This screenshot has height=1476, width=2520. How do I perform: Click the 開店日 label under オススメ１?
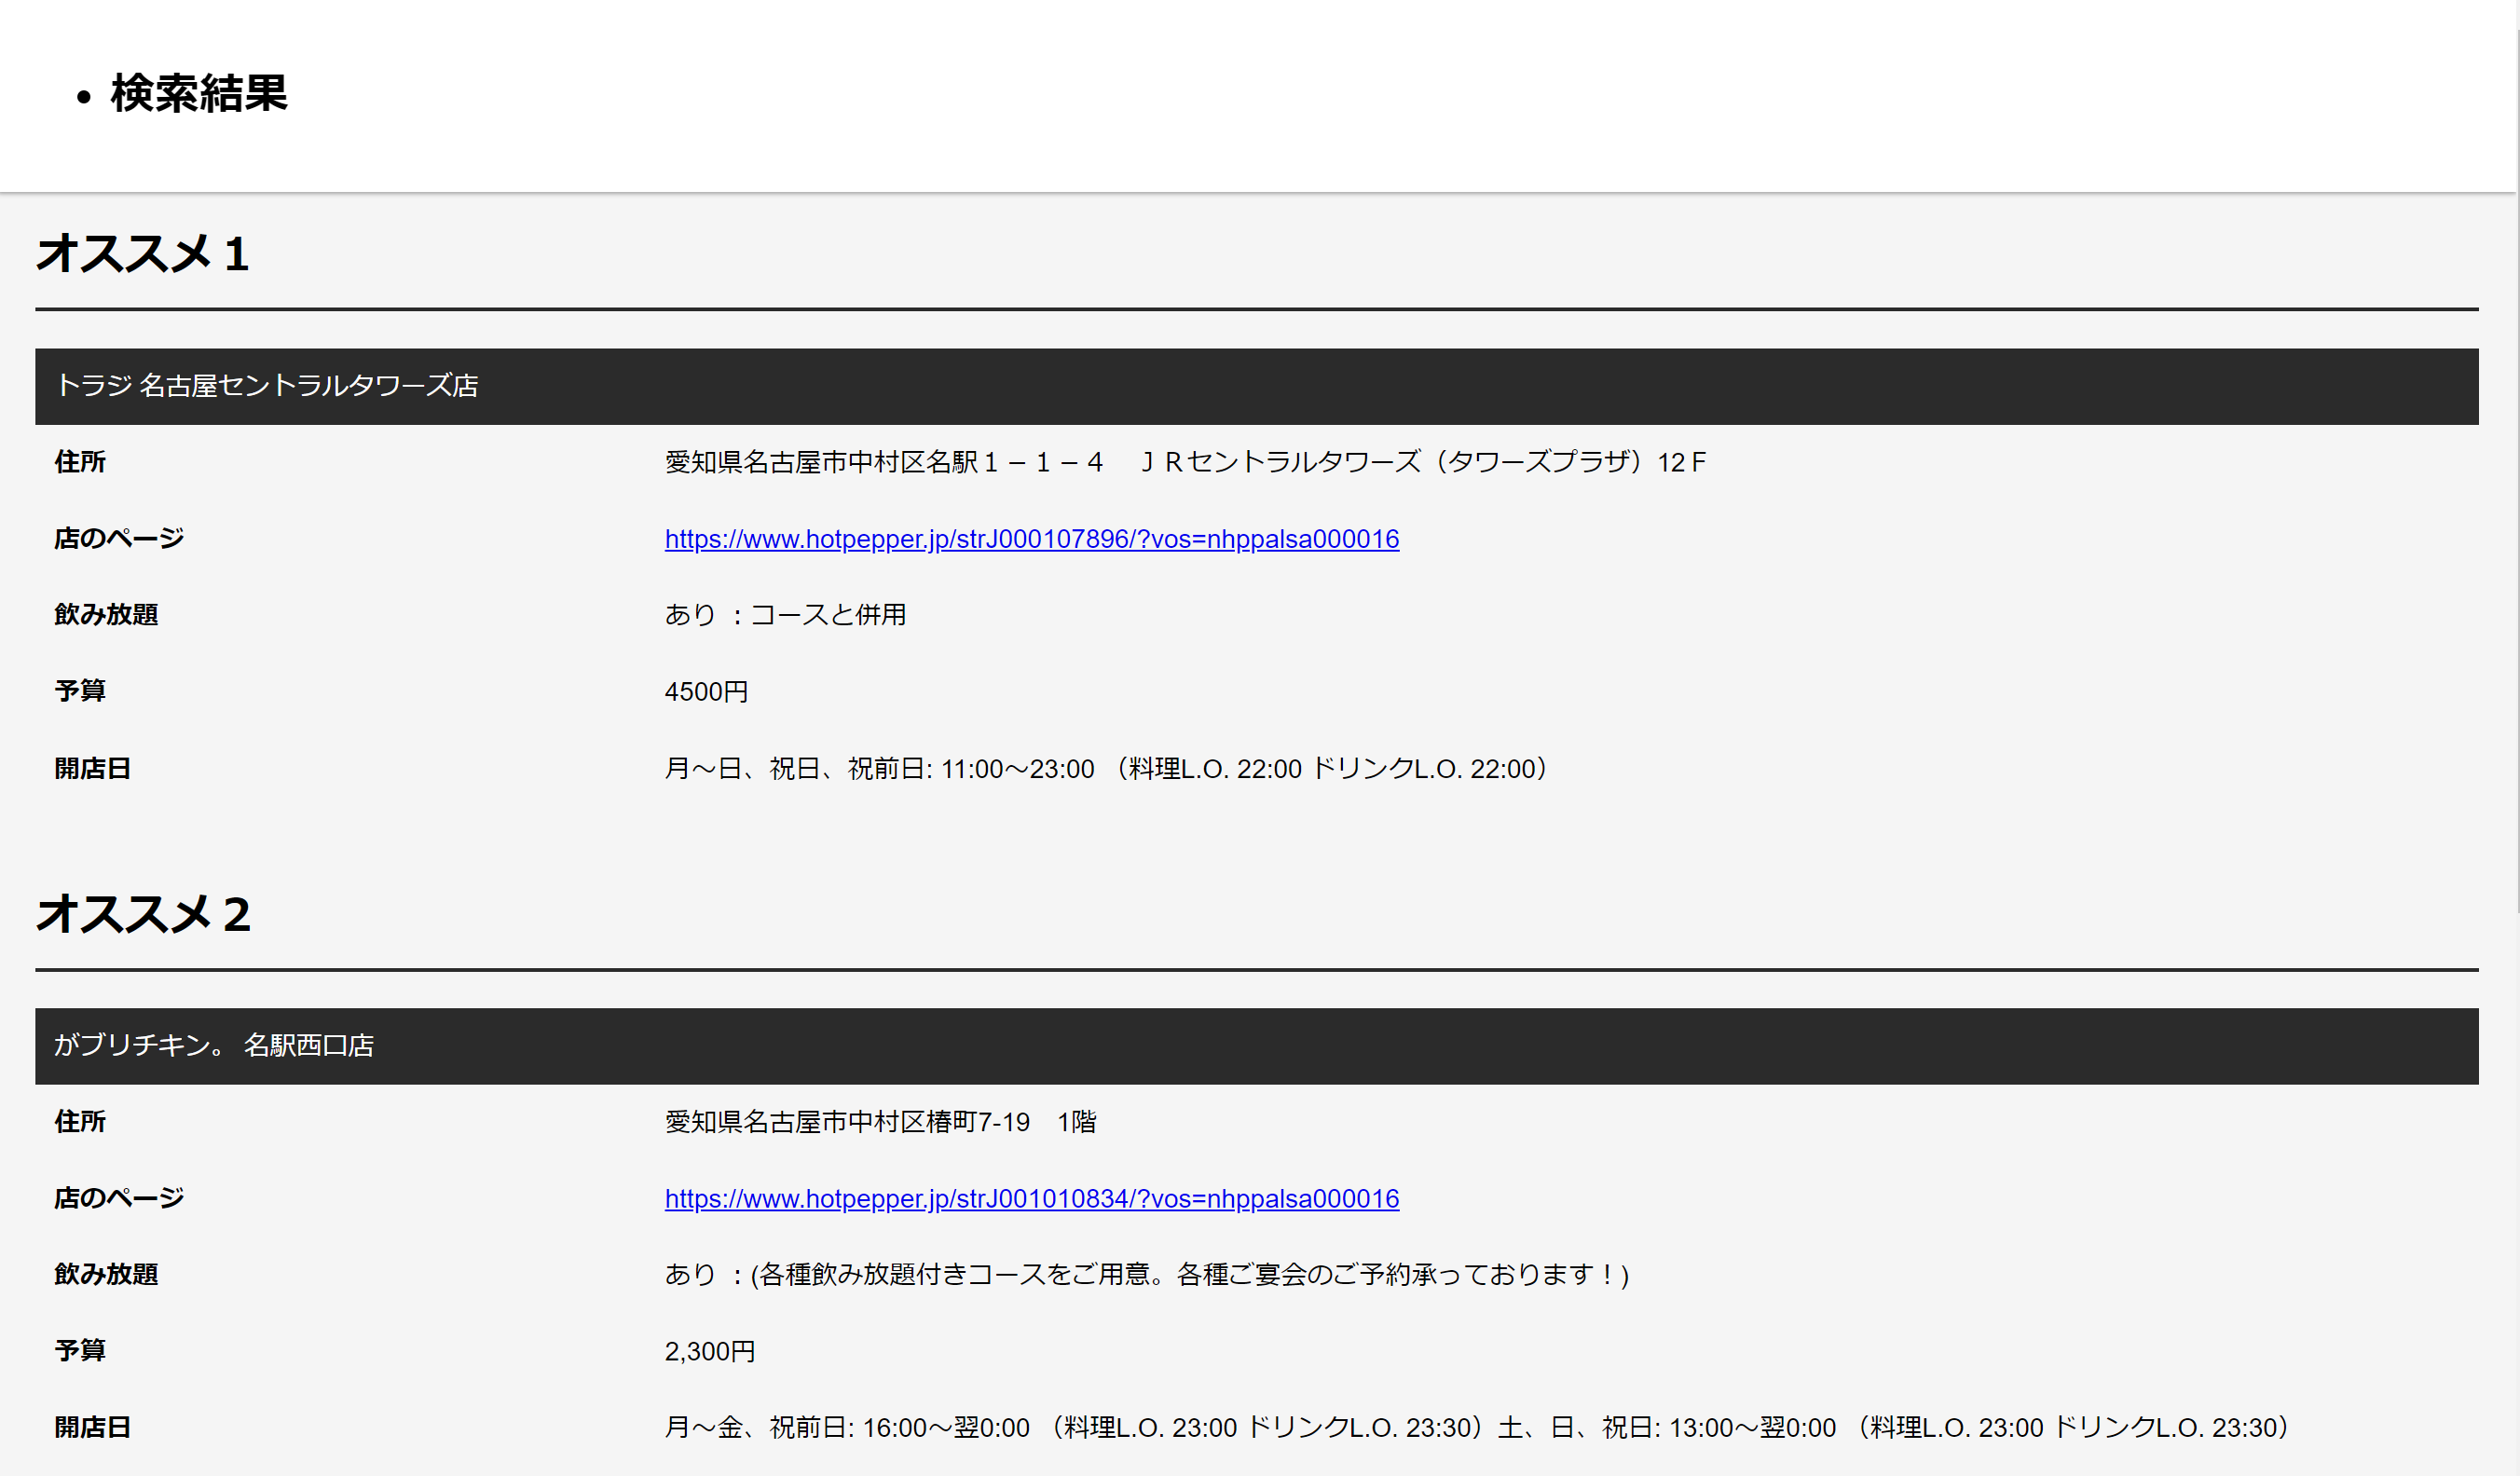tap(94, 768)
